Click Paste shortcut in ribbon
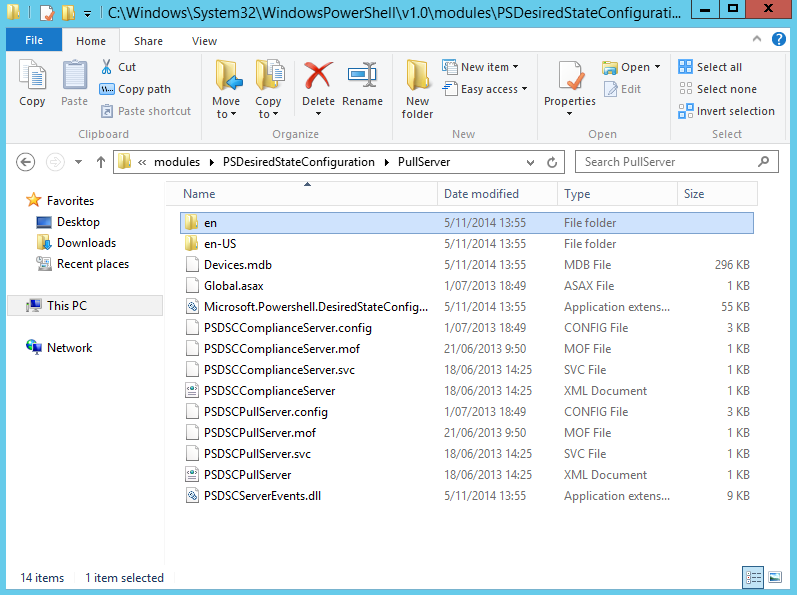The height and width of the screenshot is (595, 797). [x=145, y=111]
